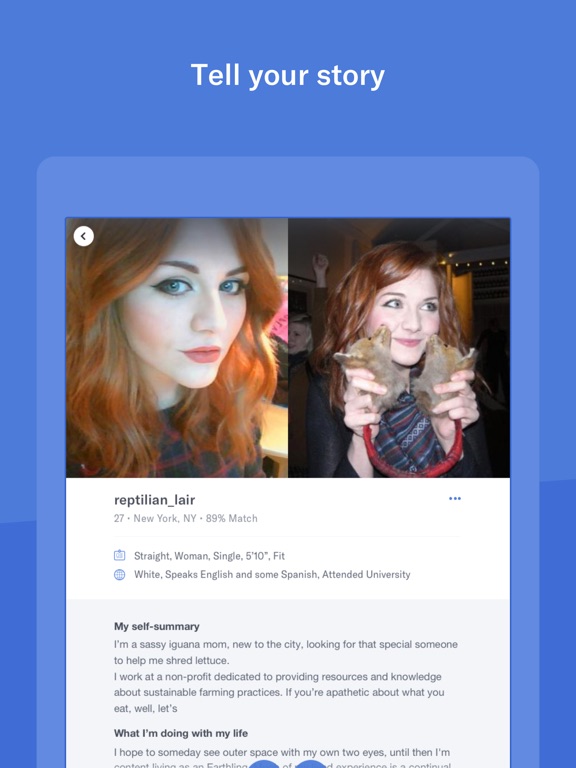Screen dimensions: 576x768
Task: Tap the sassy iguana mom summary text
Action: click(286, 652)
